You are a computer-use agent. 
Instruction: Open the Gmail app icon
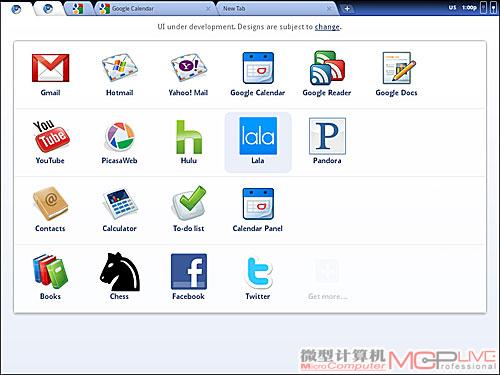point(50,68)
